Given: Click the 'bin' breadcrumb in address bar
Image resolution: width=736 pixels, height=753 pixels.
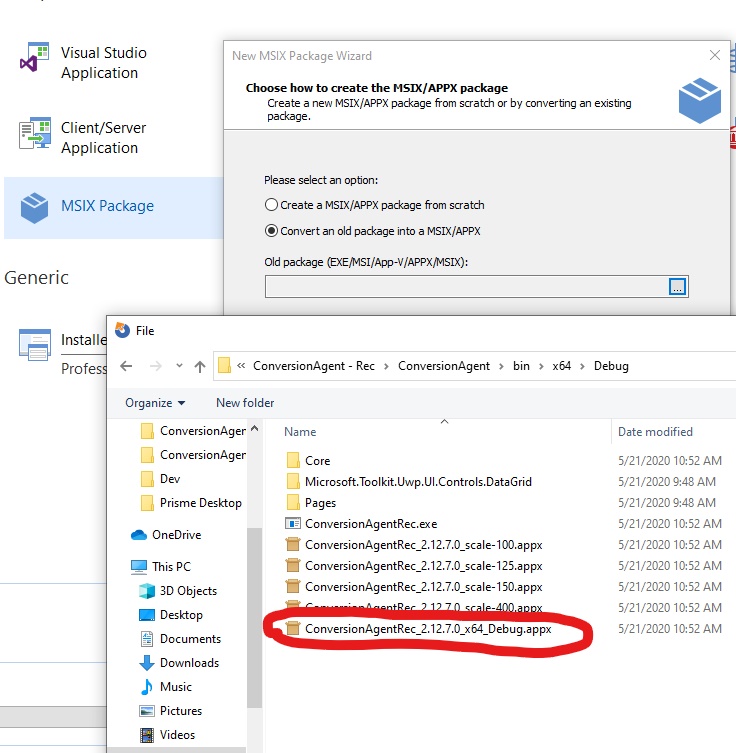Looking at the screenshot, I should coord(521,366).
